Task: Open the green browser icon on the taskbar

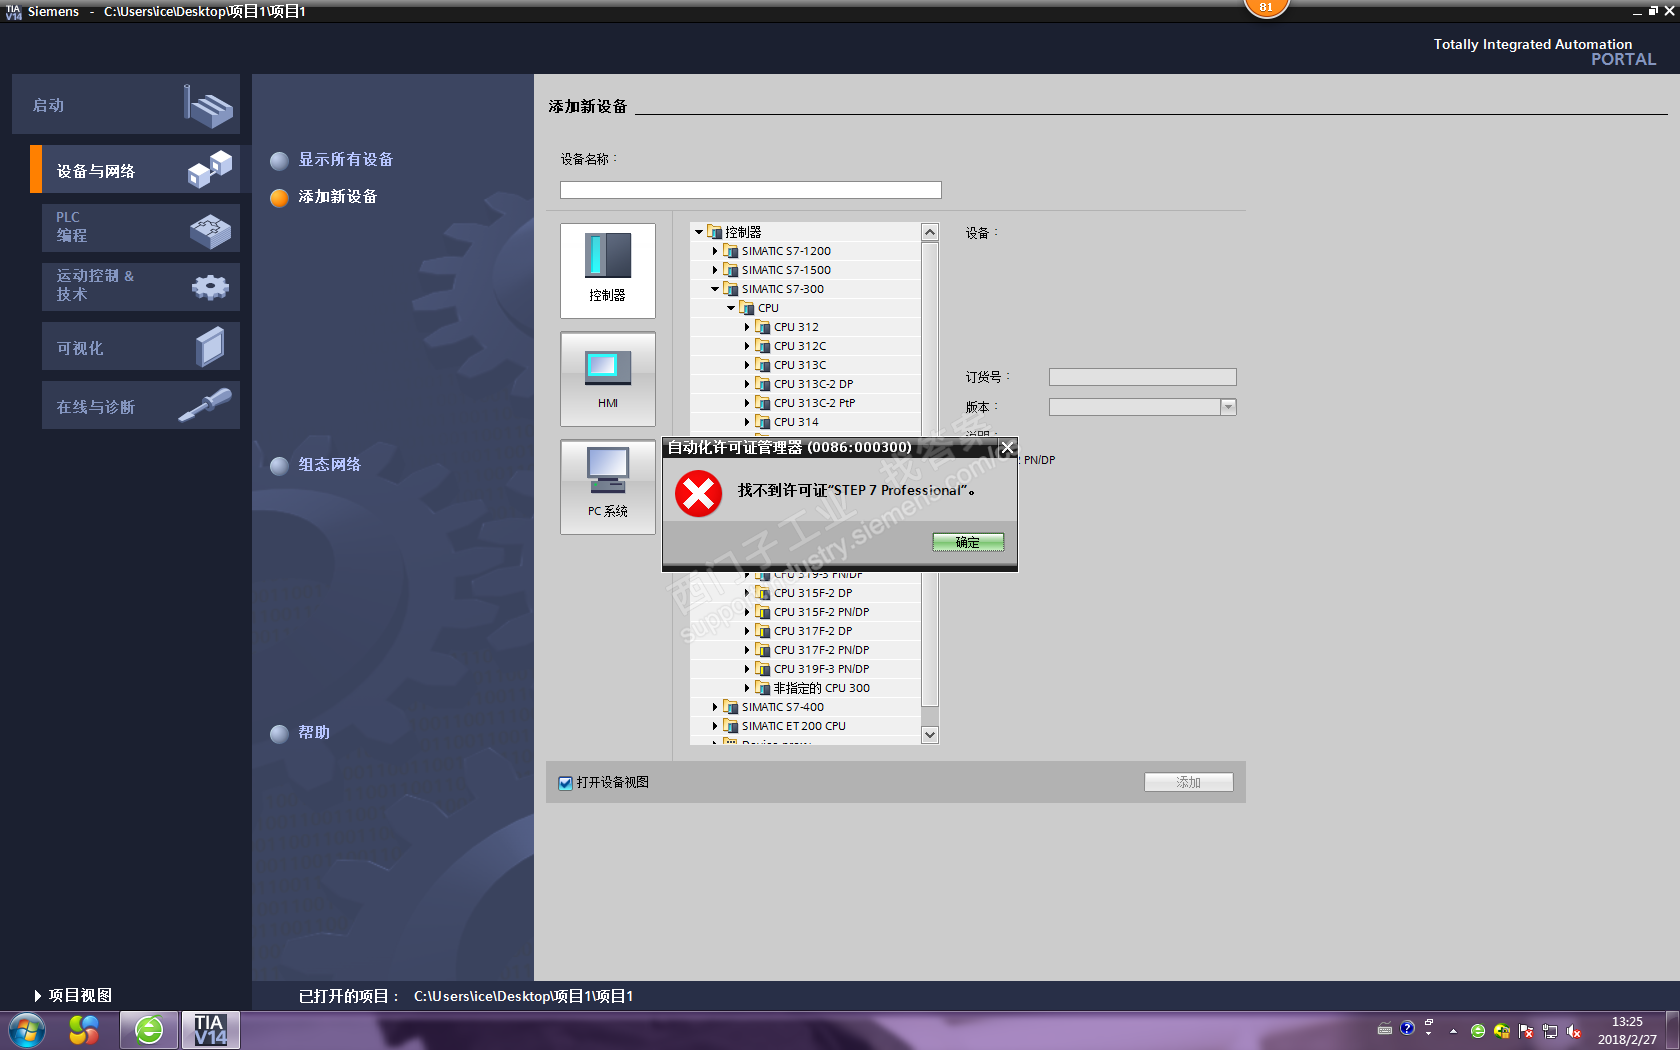Action: (x=149, y=1030)
